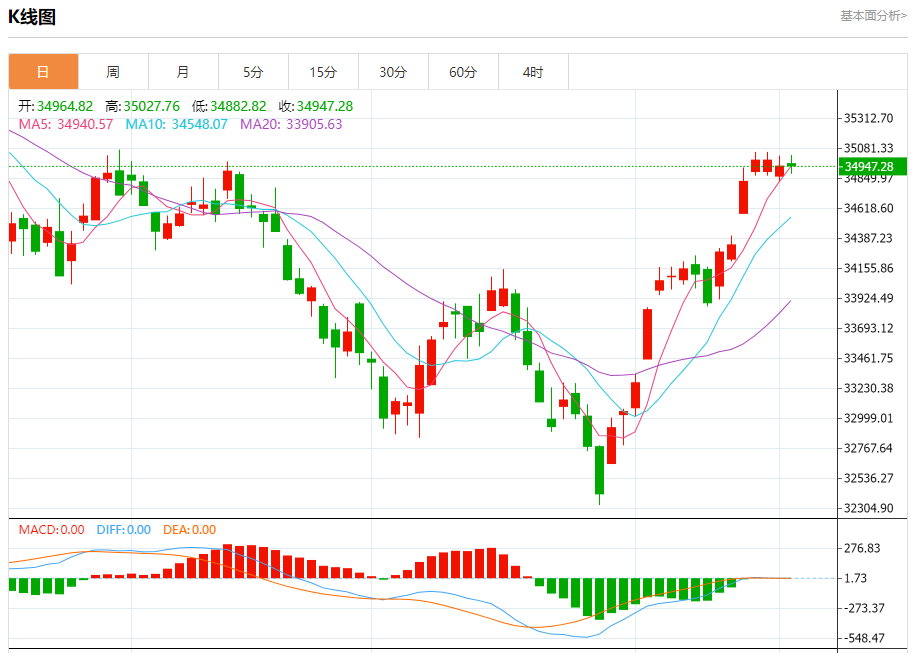914x653 pixels.
Task: Switch to the 周 weekly tab
Action: (x=113, y=72)
